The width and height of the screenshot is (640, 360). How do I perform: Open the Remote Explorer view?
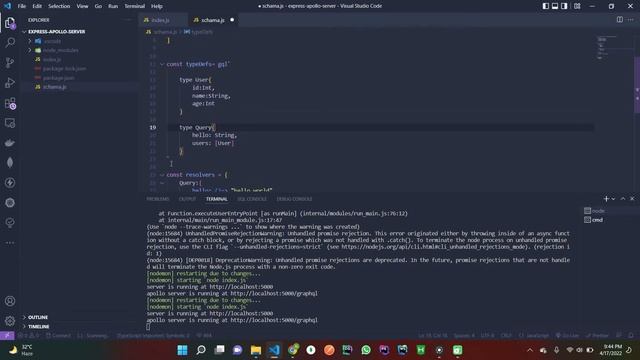[10, 123]
